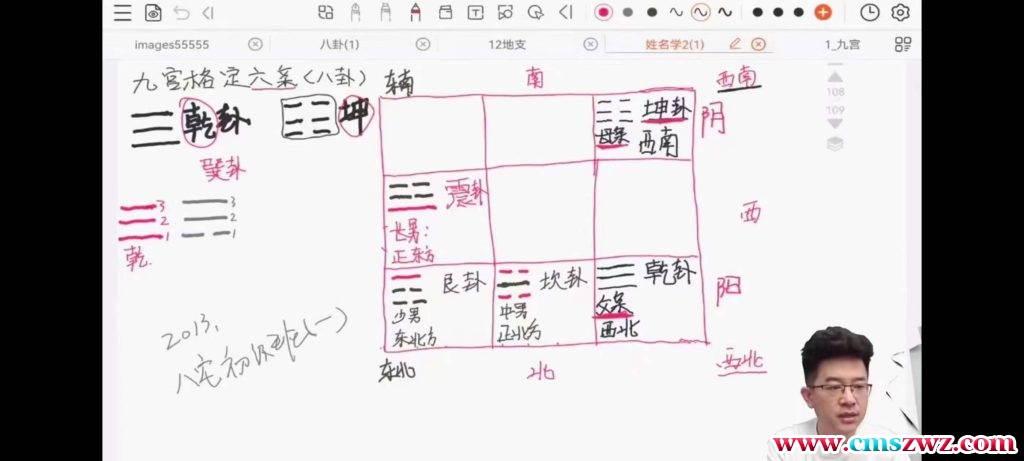This screenshot has width=1024, height=461.
Task: Toggle read-only view eye icon
Action: point(153,13)
